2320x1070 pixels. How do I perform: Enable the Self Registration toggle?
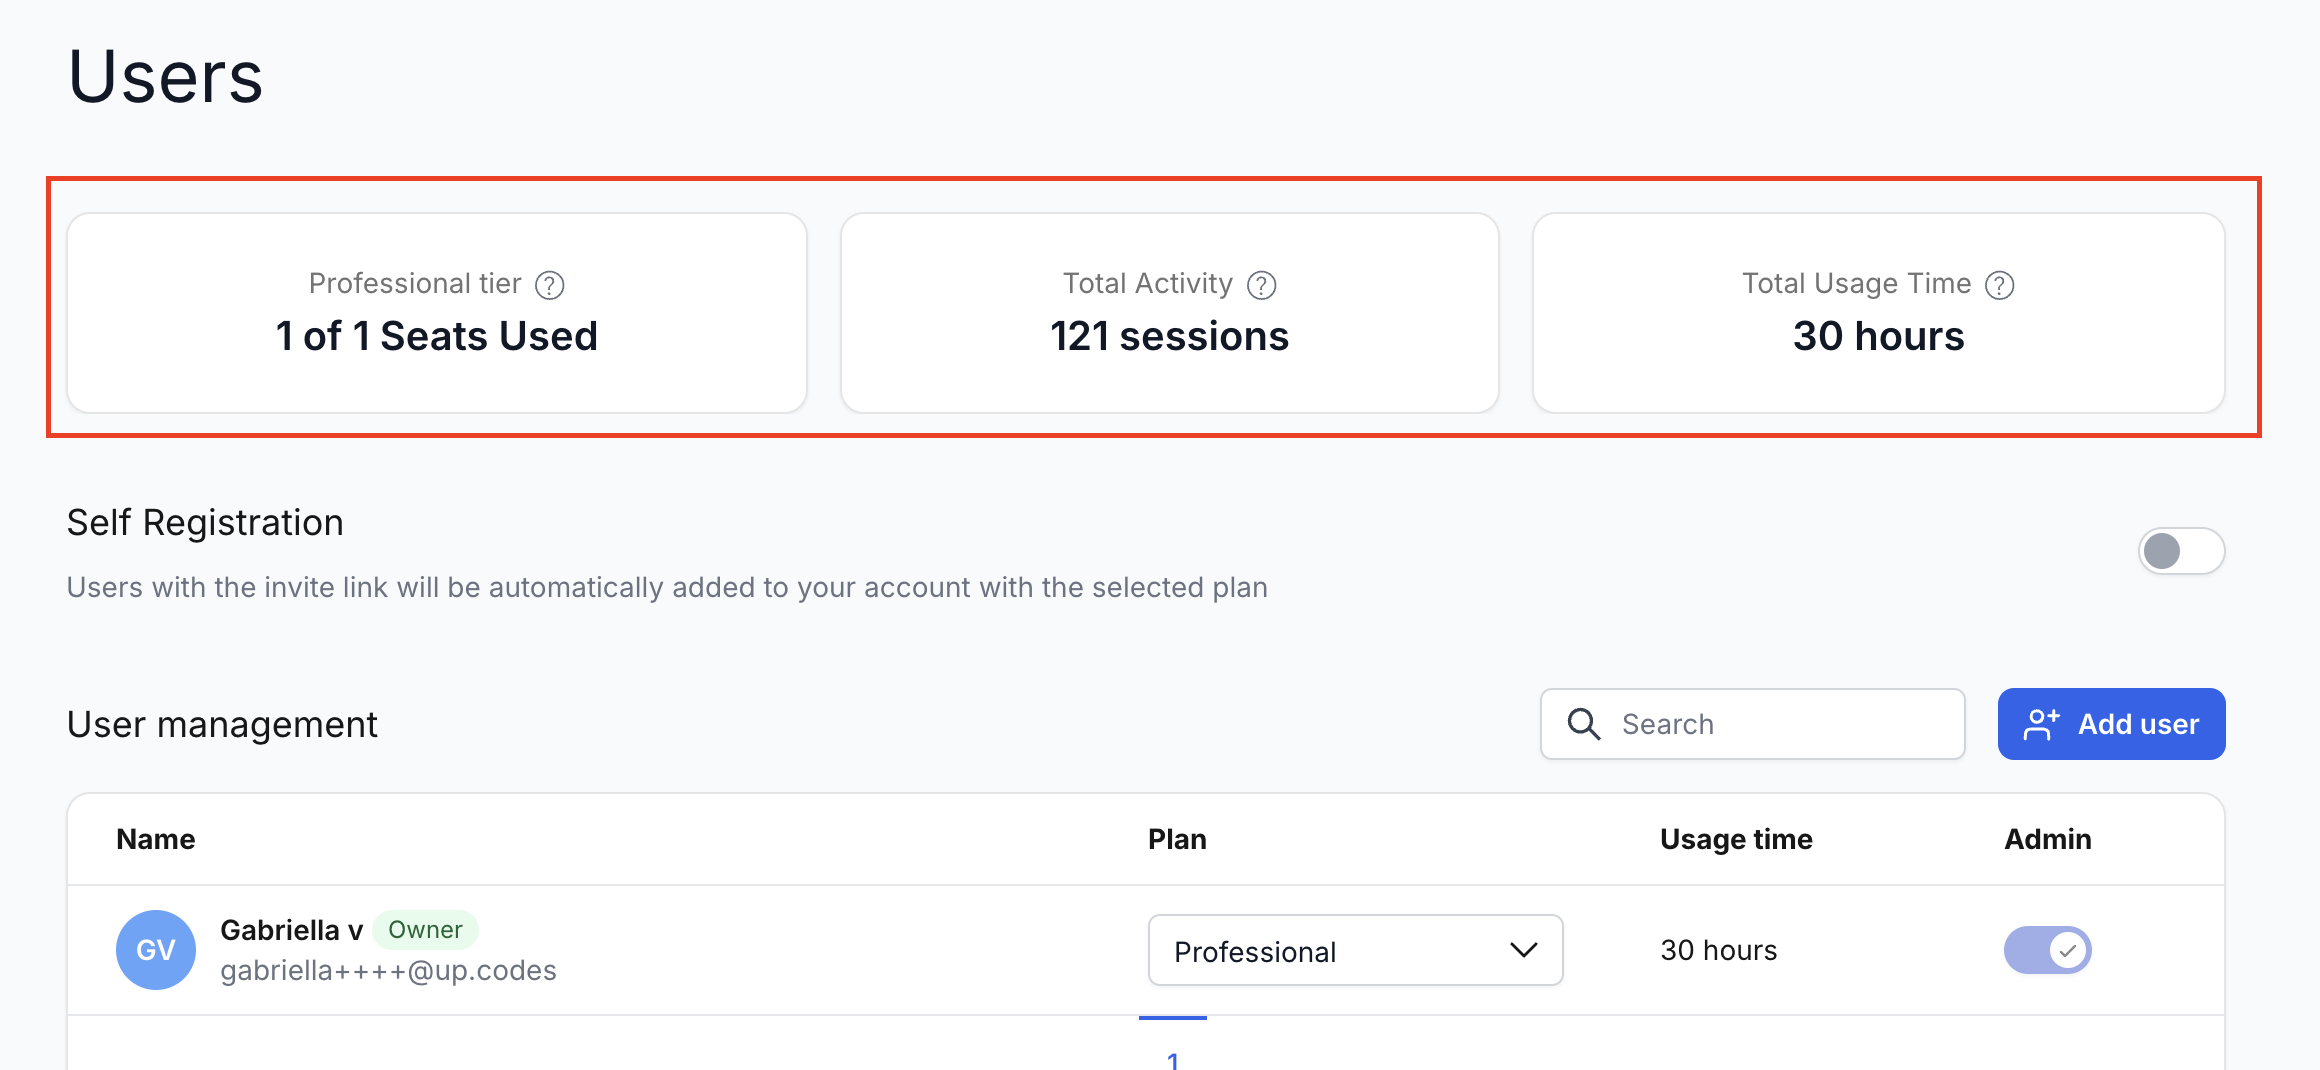pyautogui.click(x=2181, y=551)
